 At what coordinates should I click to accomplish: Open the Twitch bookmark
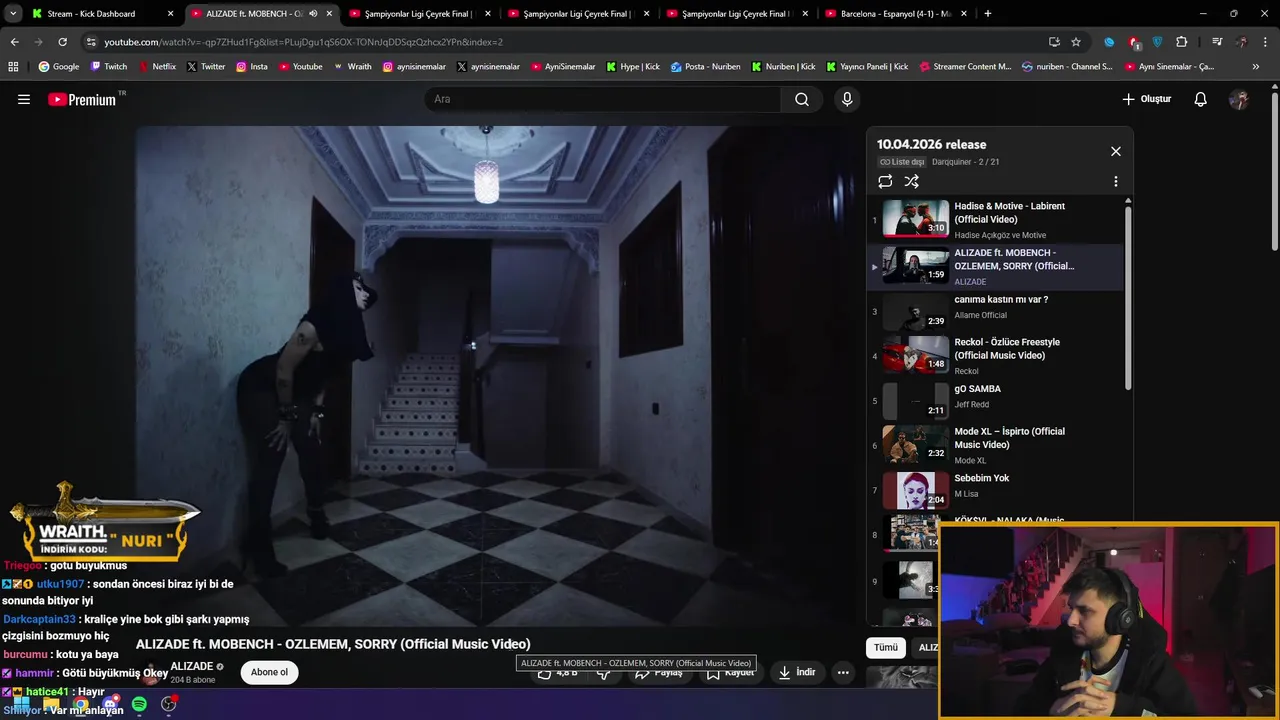[109, 67]
